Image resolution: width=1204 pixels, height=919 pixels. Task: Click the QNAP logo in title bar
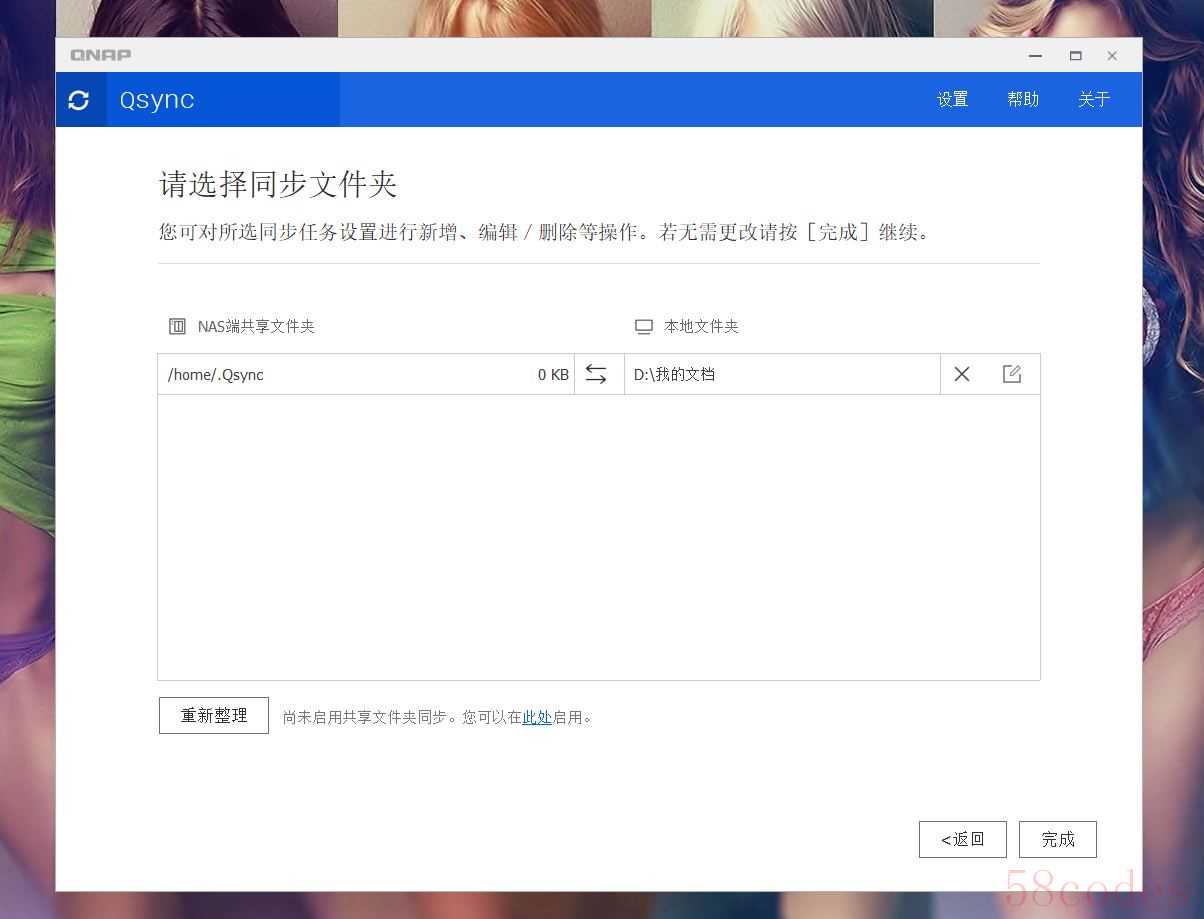100,55
